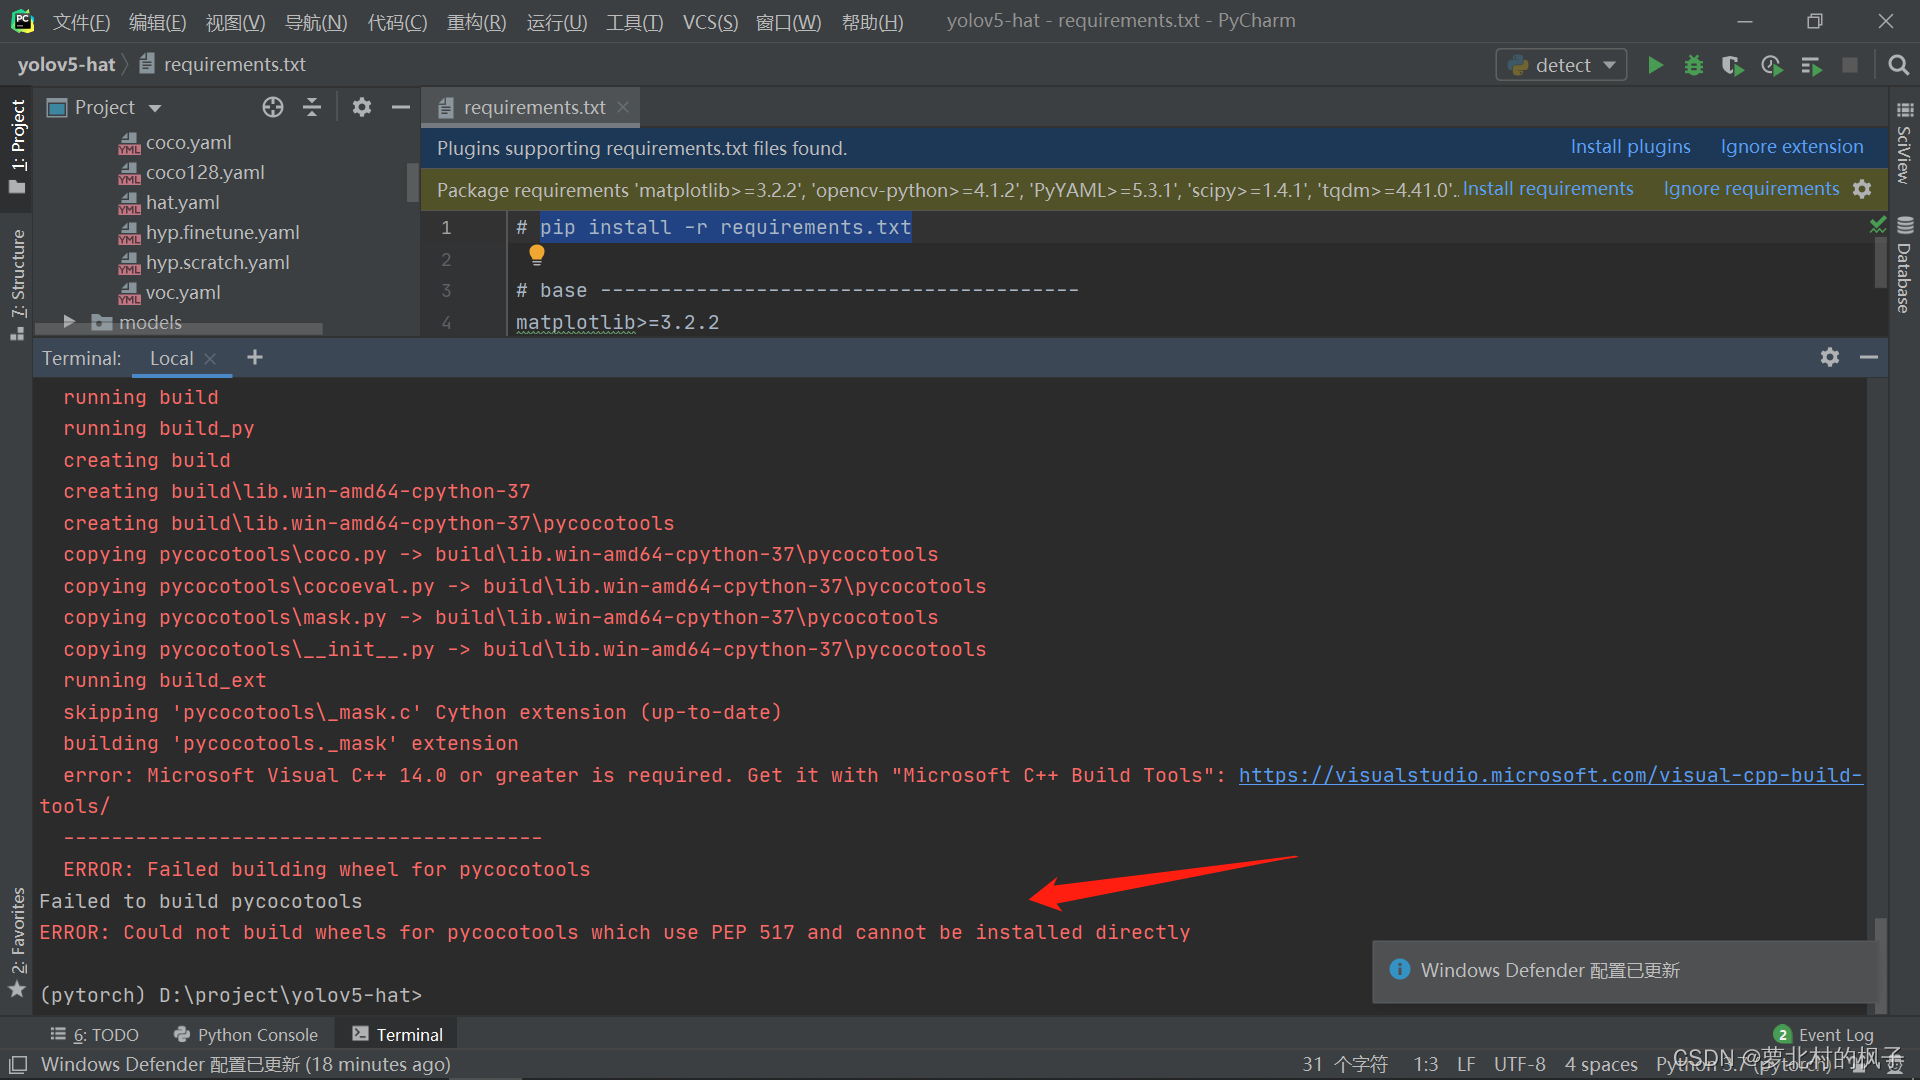The image size is (1920, 1080).
Task: Open the detect run configuration dropdown
Action: tap(1561, 65)
